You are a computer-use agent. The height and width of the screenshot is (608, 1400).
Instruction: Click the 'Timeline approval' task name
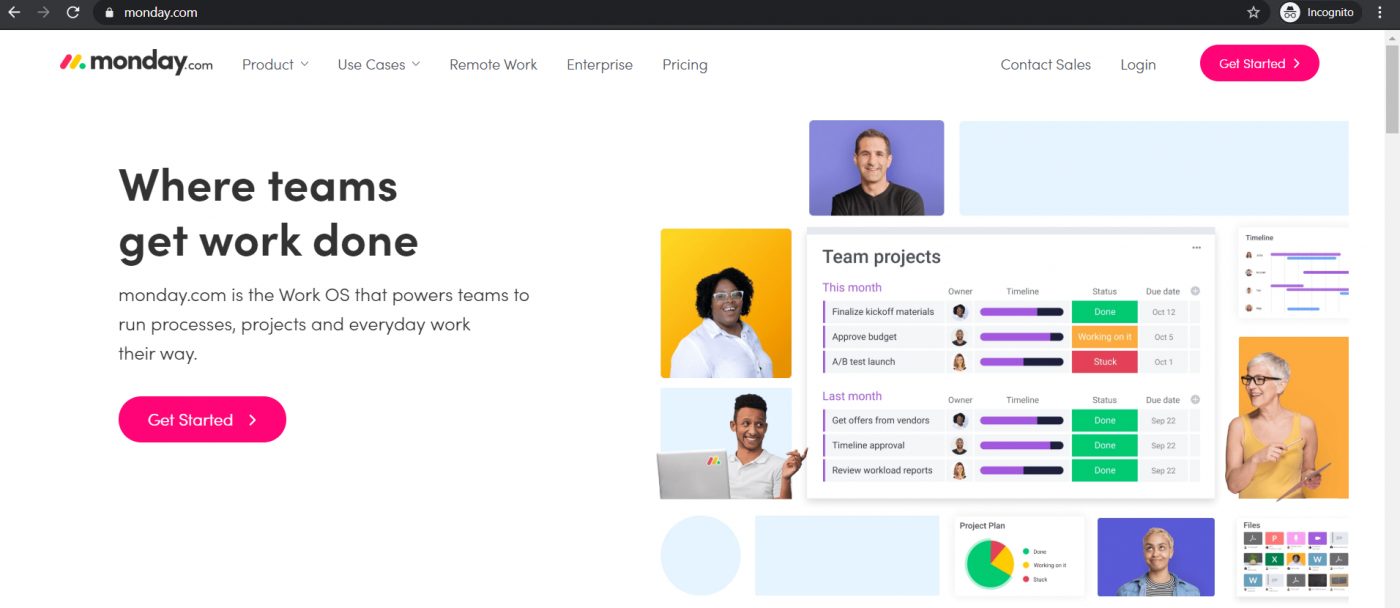(x=868, y=445)
